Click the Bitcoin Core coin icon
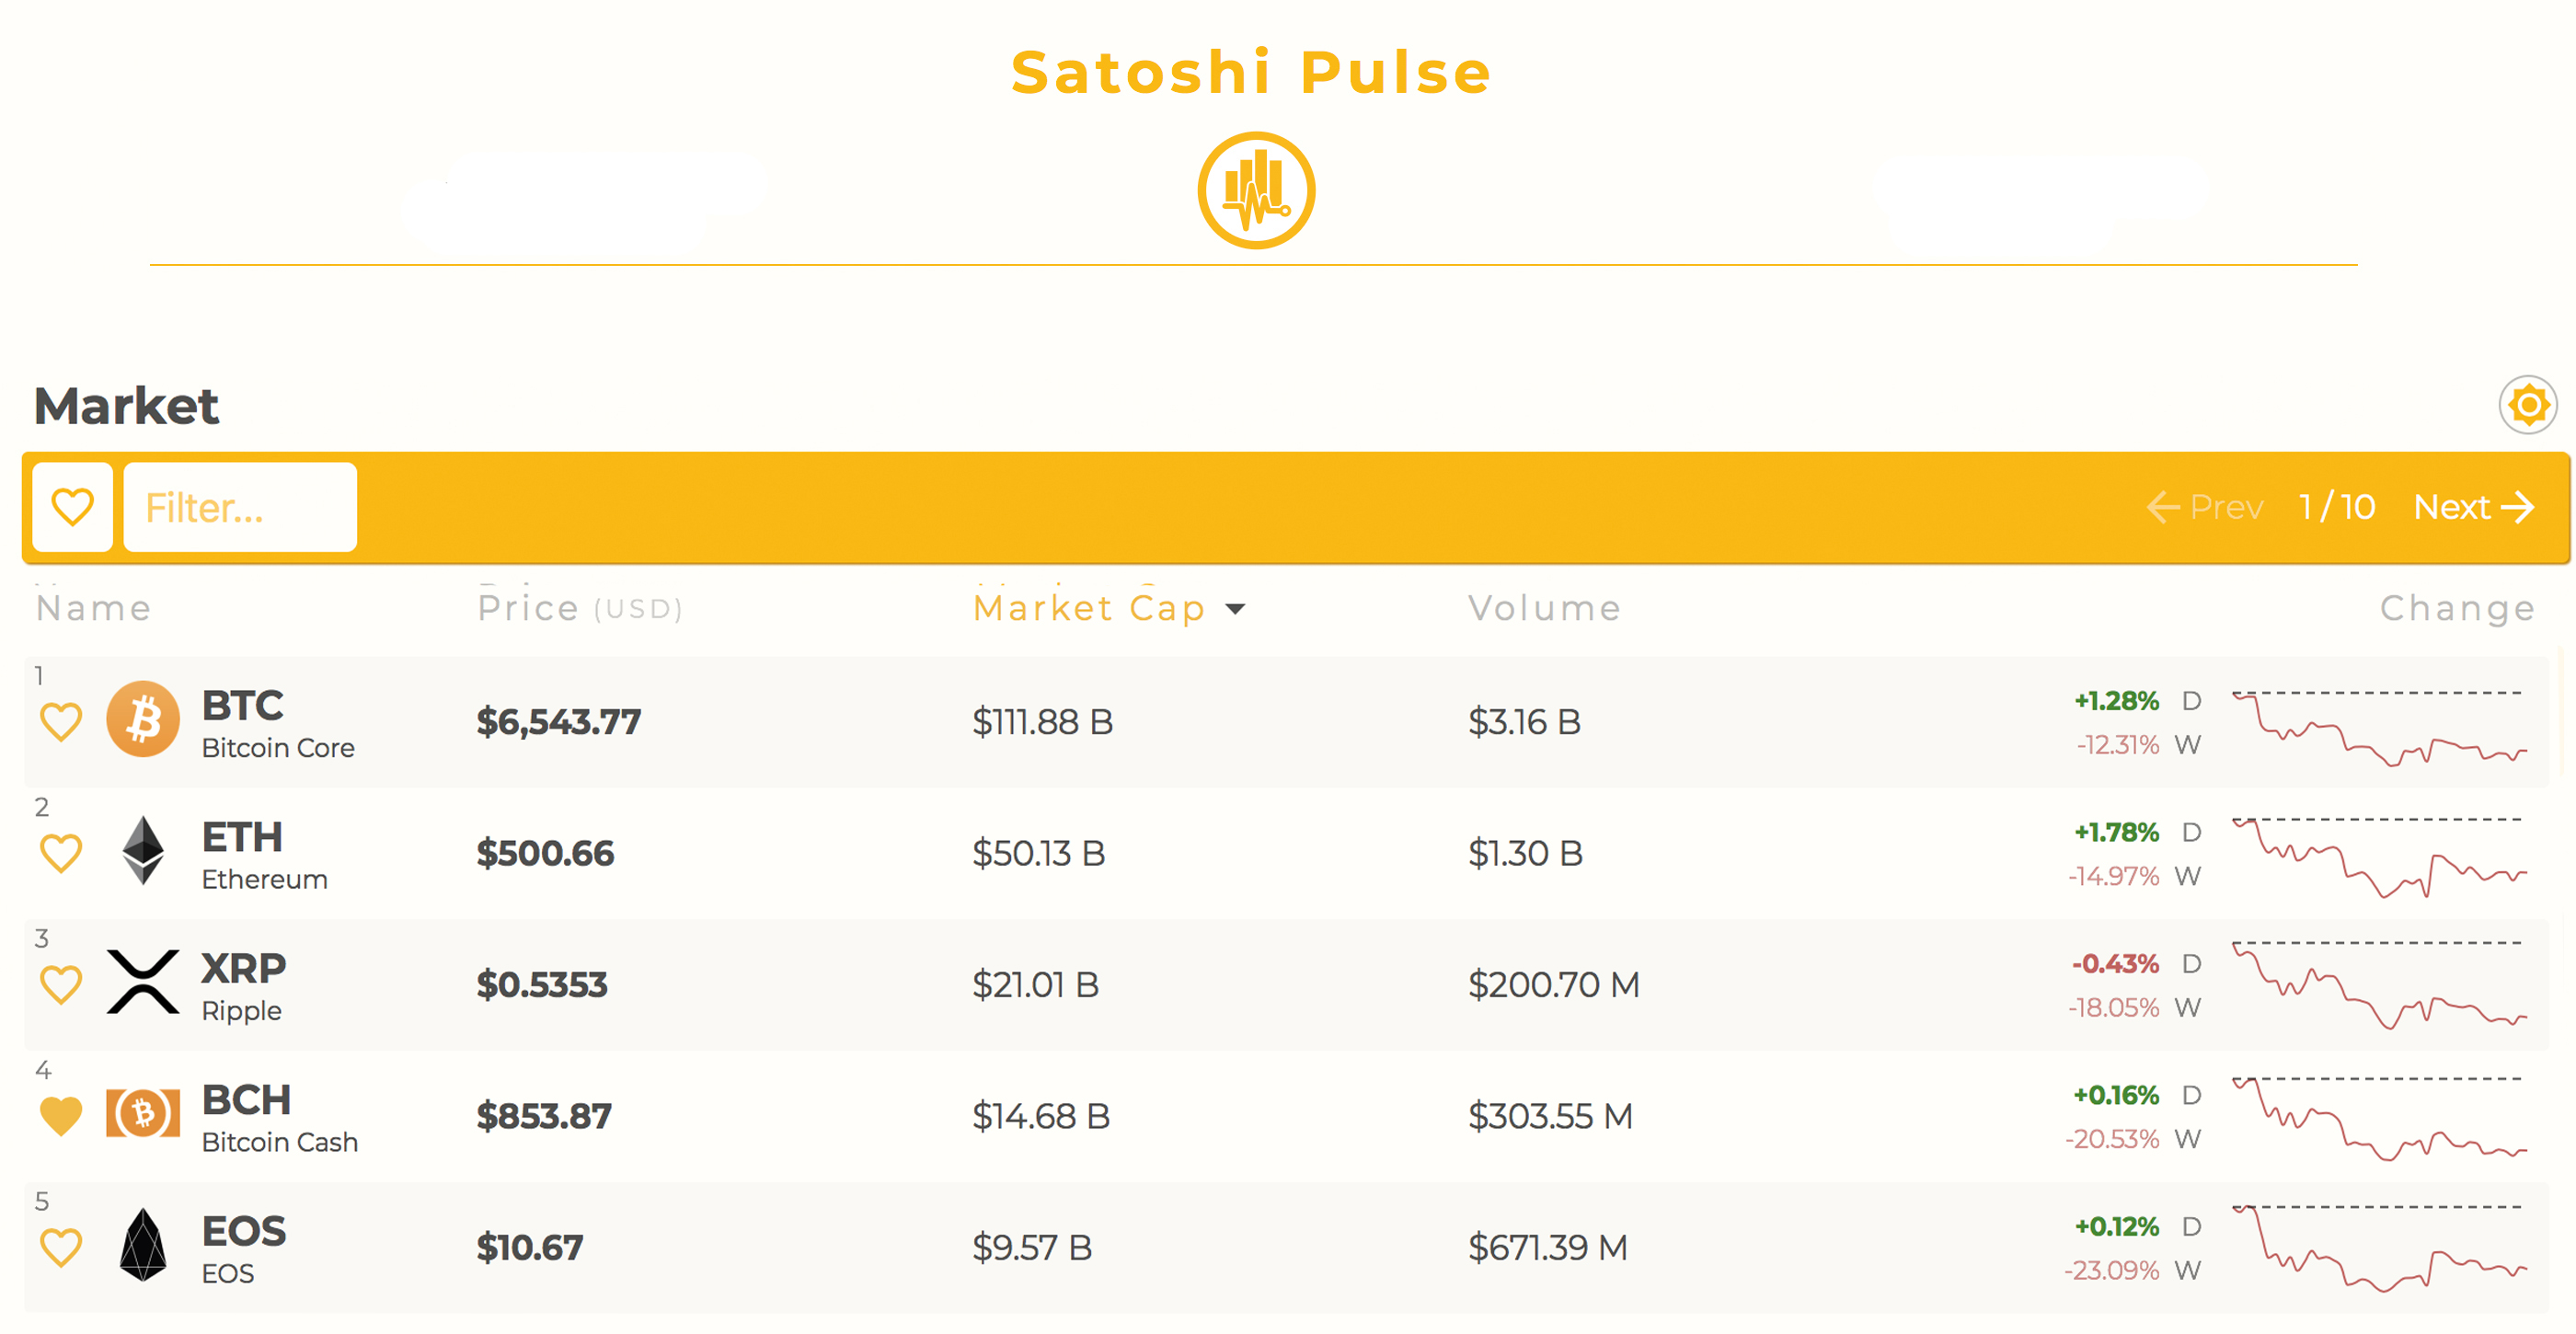This screenshot has width=2576, height=1334. point(143,719)
